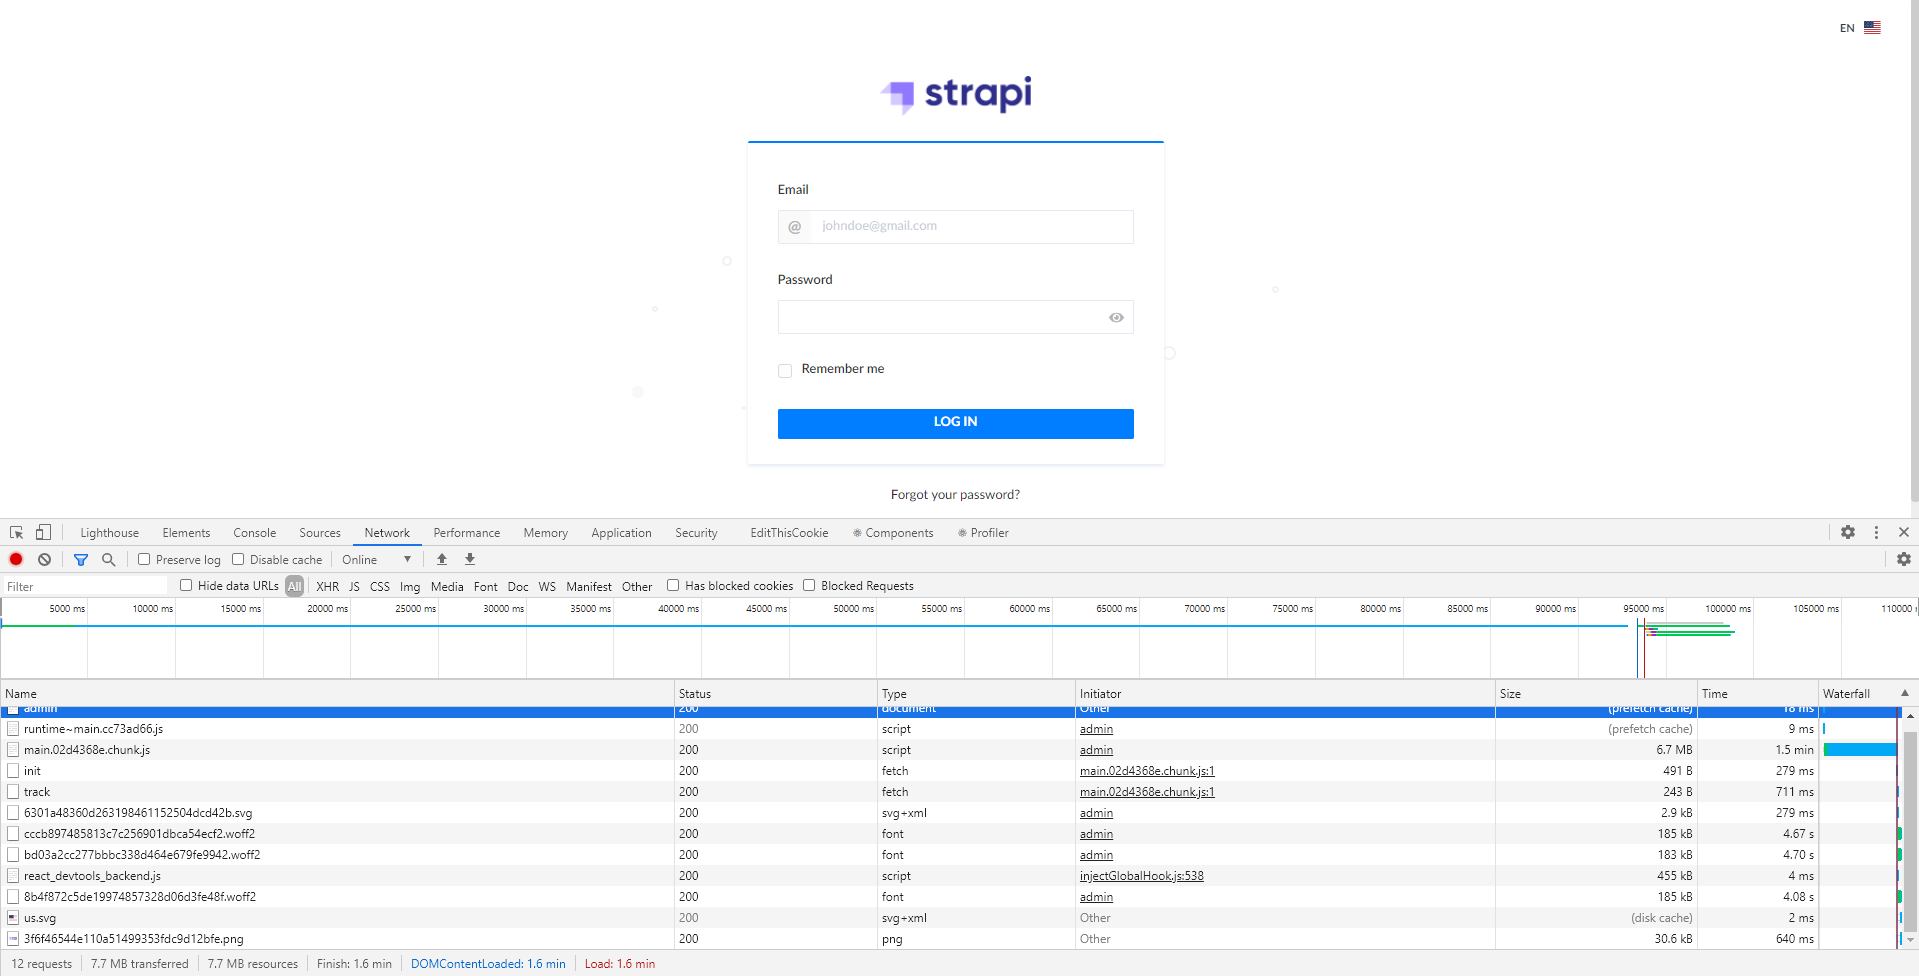This screenshot has height=976, width=1919.
Task: Open Network panel settings gear
Action: pyautogui.click(x=1904, y=560)
